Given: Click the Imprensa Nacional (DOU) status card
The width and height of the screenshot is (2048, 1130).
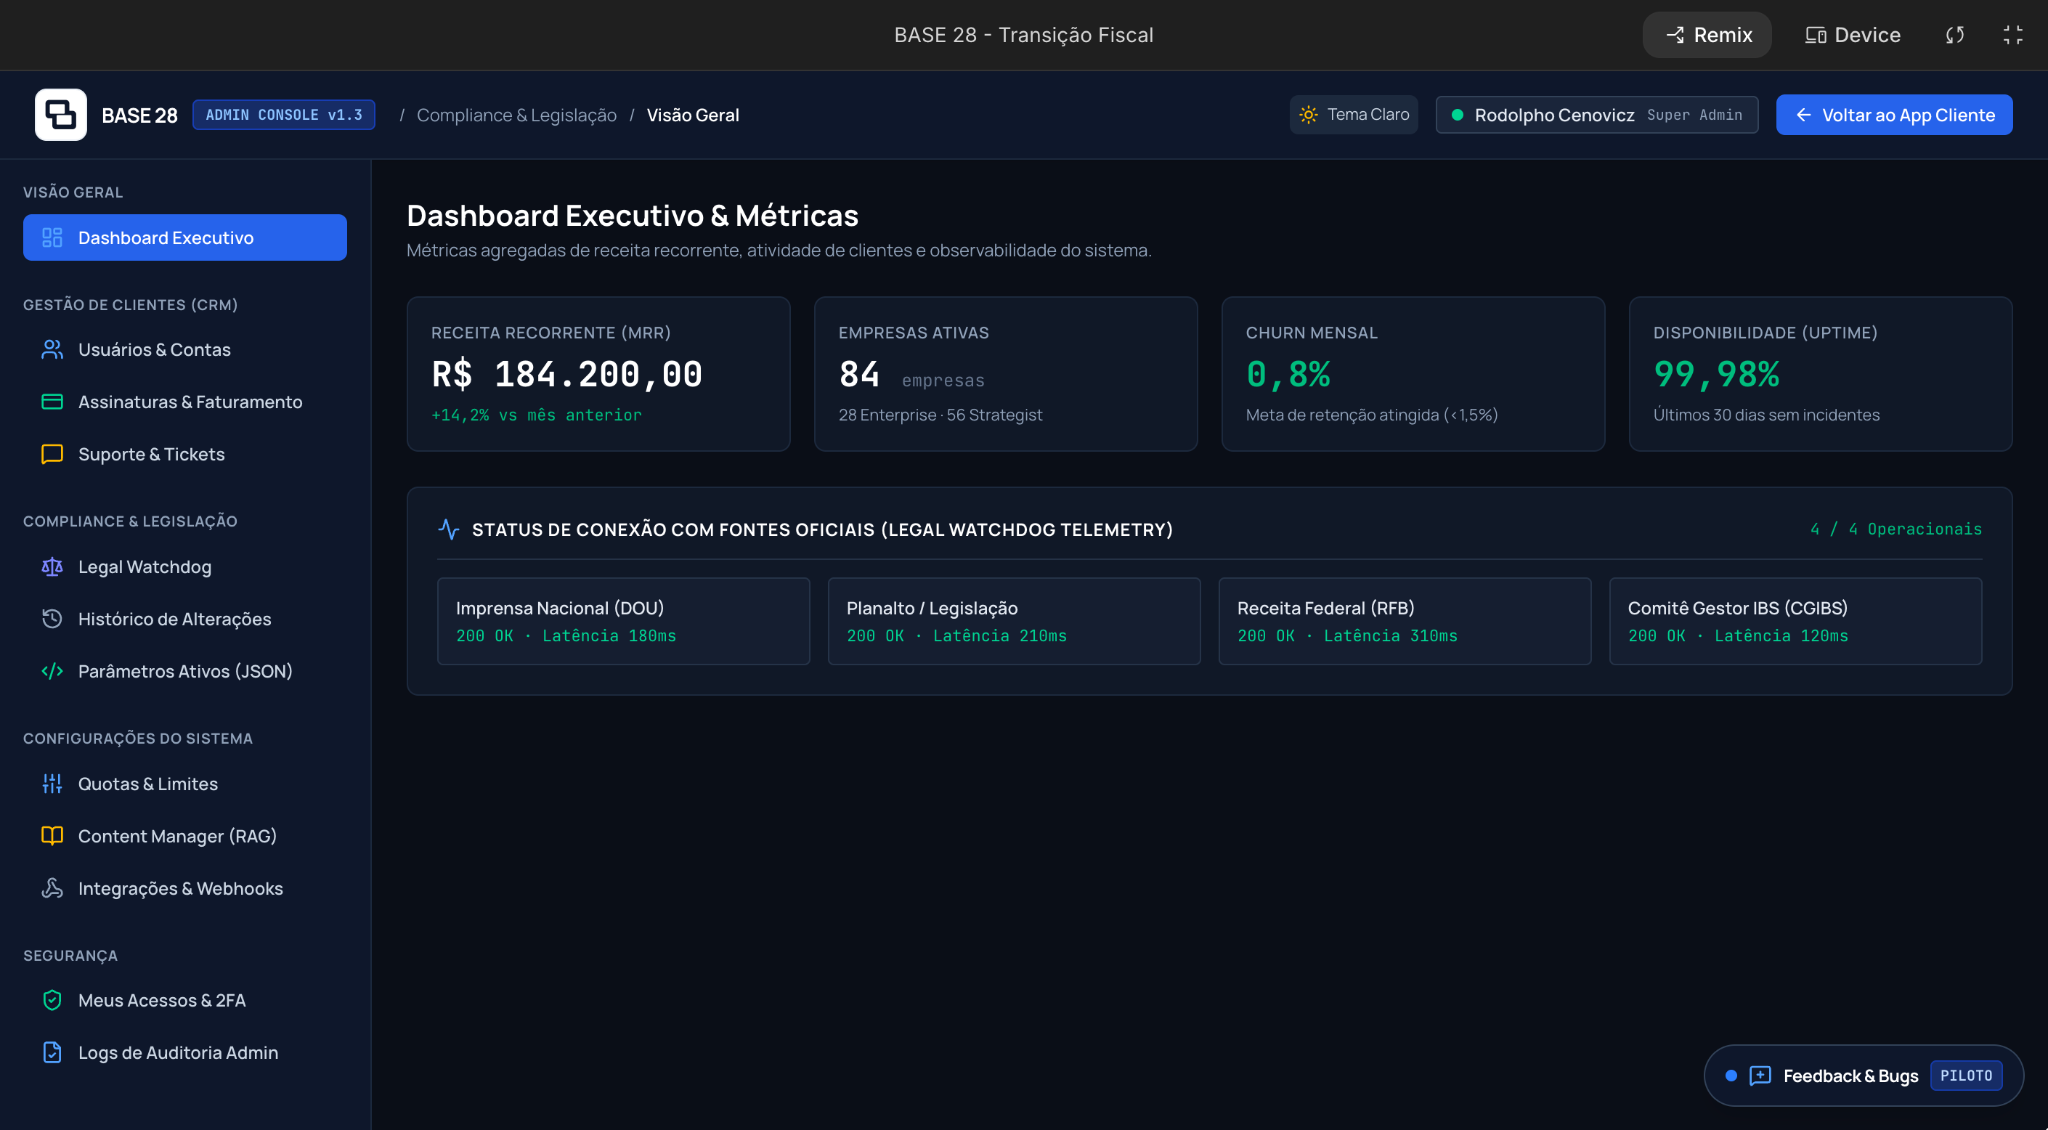Looking at the screenshot, I should (623, 621).
